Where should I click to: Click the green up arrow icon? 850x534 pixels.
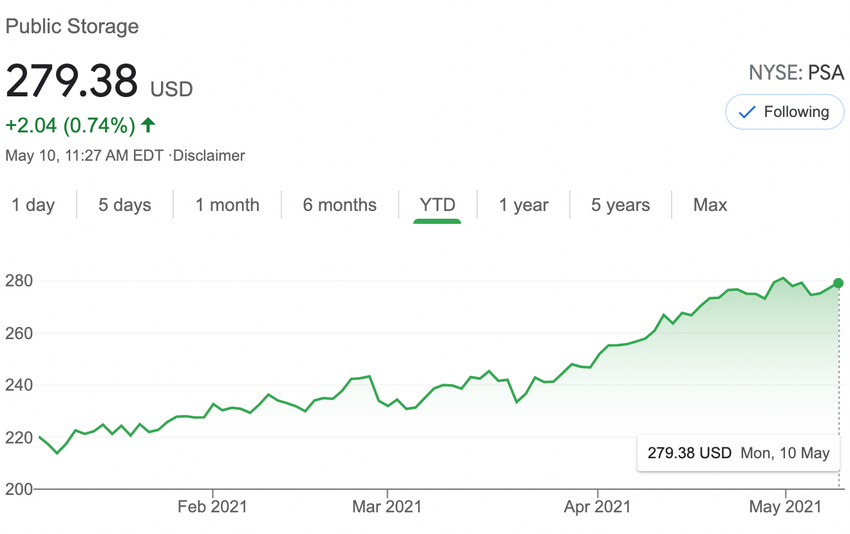click(x=148, y=125)
